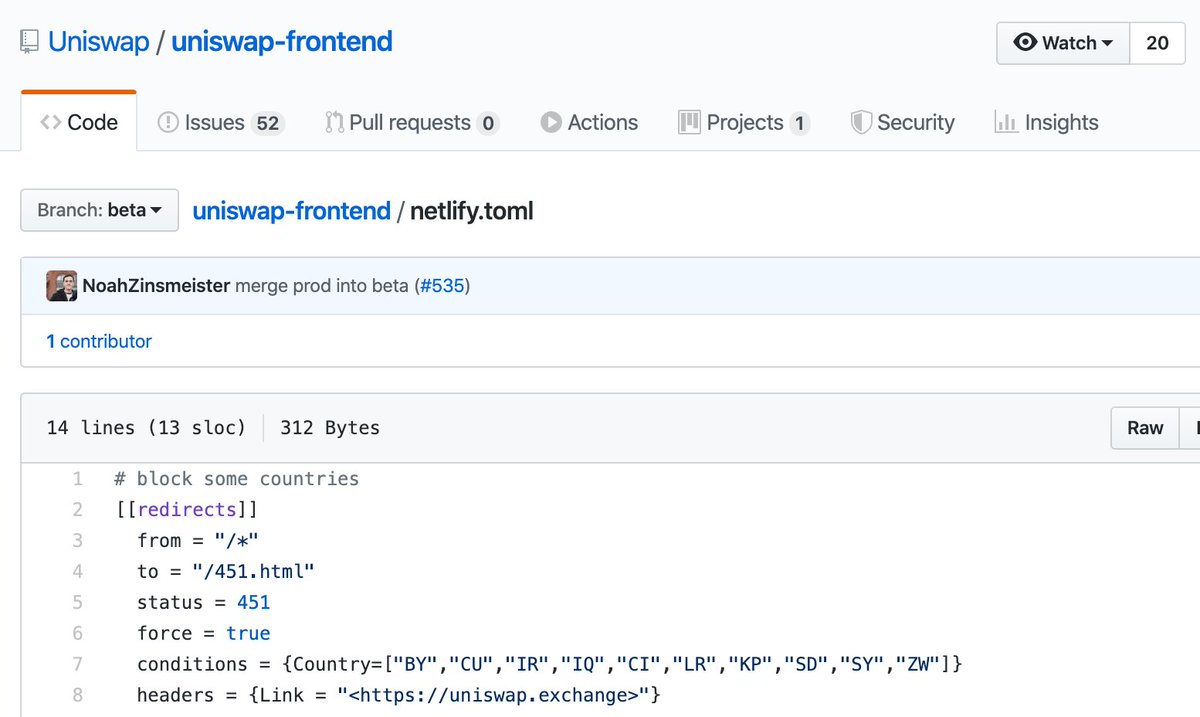The width and height of the screenshot is (1200, 717).
Task: Click the Code tab angle-brackets icon
Action: click(x=50, y=122)
